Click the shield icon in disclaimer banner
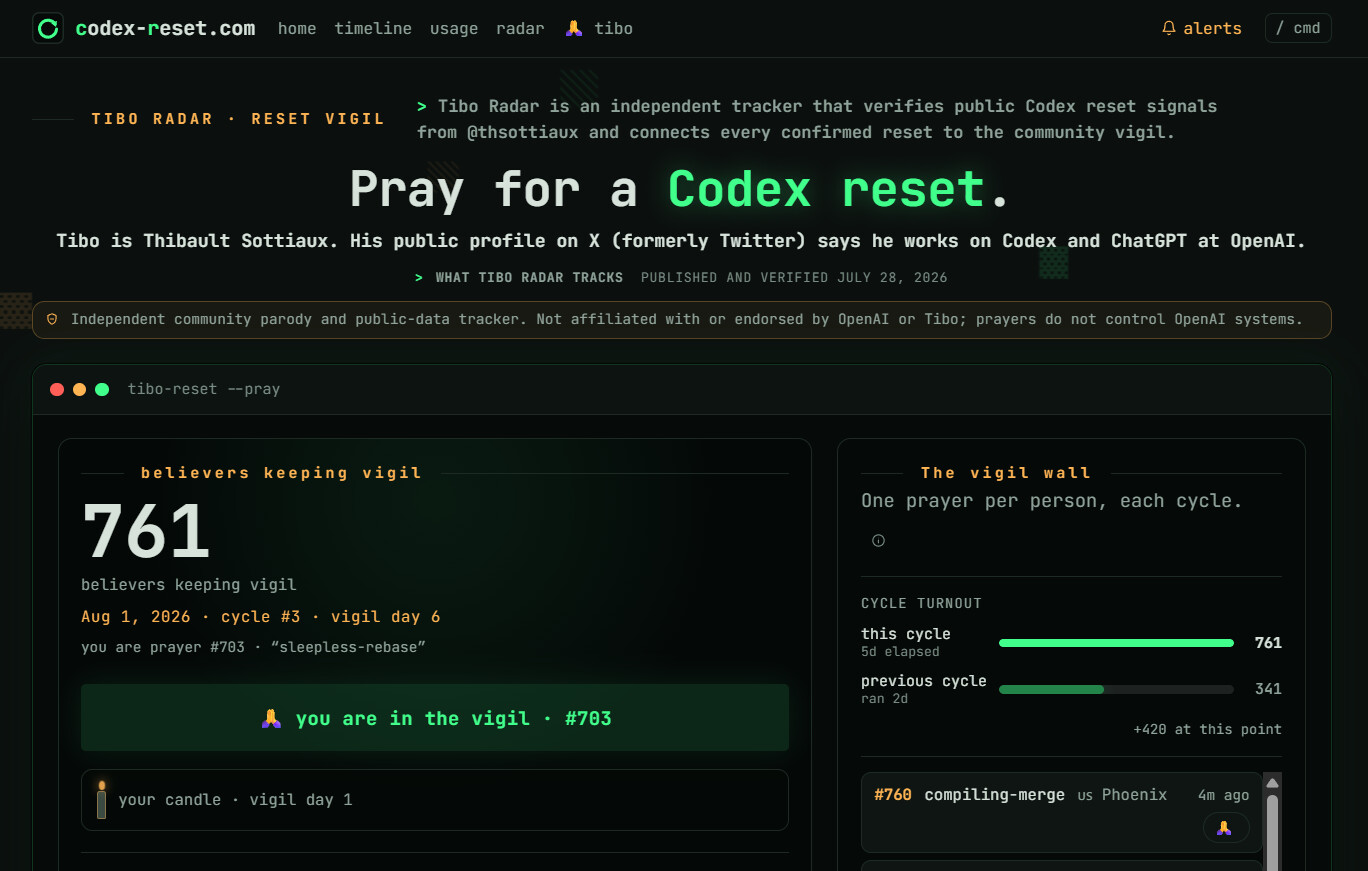The image size is (1368, 871). (52, 319)
